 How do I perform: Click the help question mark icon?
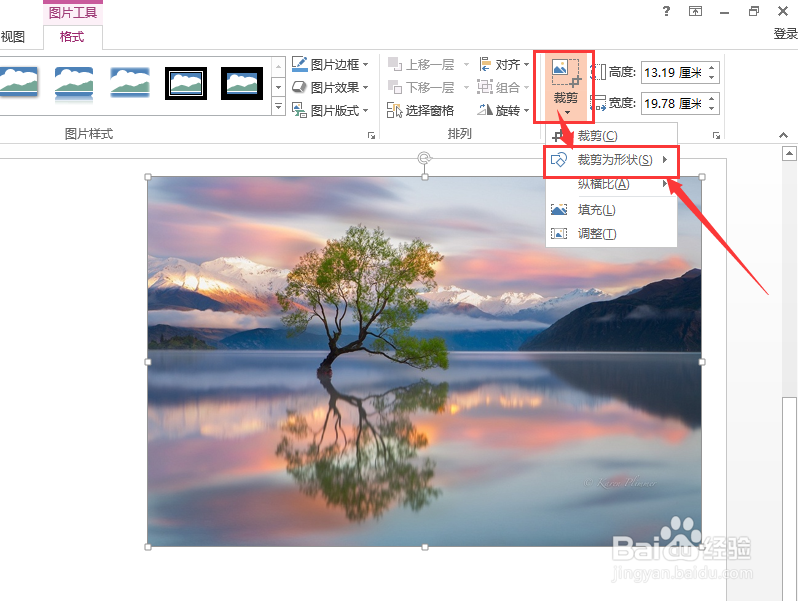pyautogui.click(x=666, y=11)
